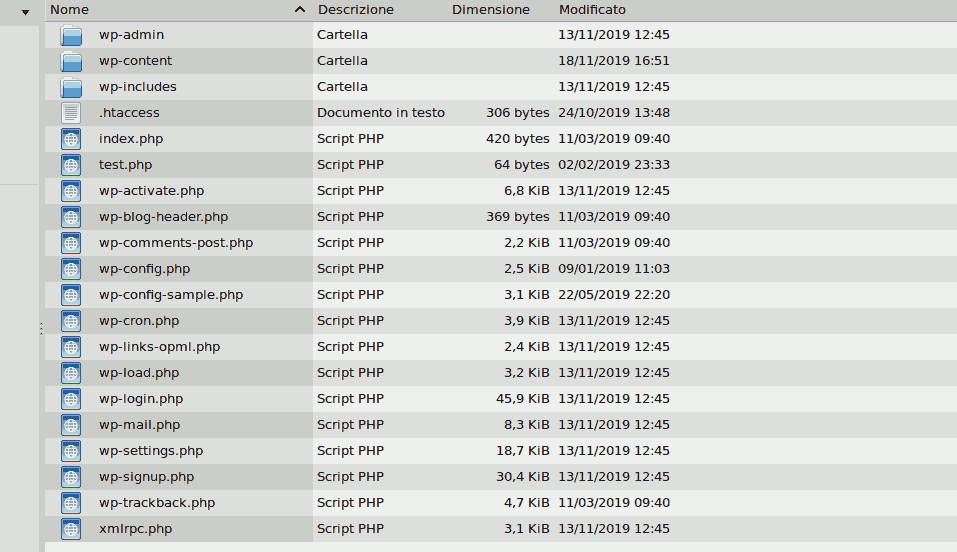
Task: Click the '64 bytes' size of test.php
Action: tap(522, 165)
